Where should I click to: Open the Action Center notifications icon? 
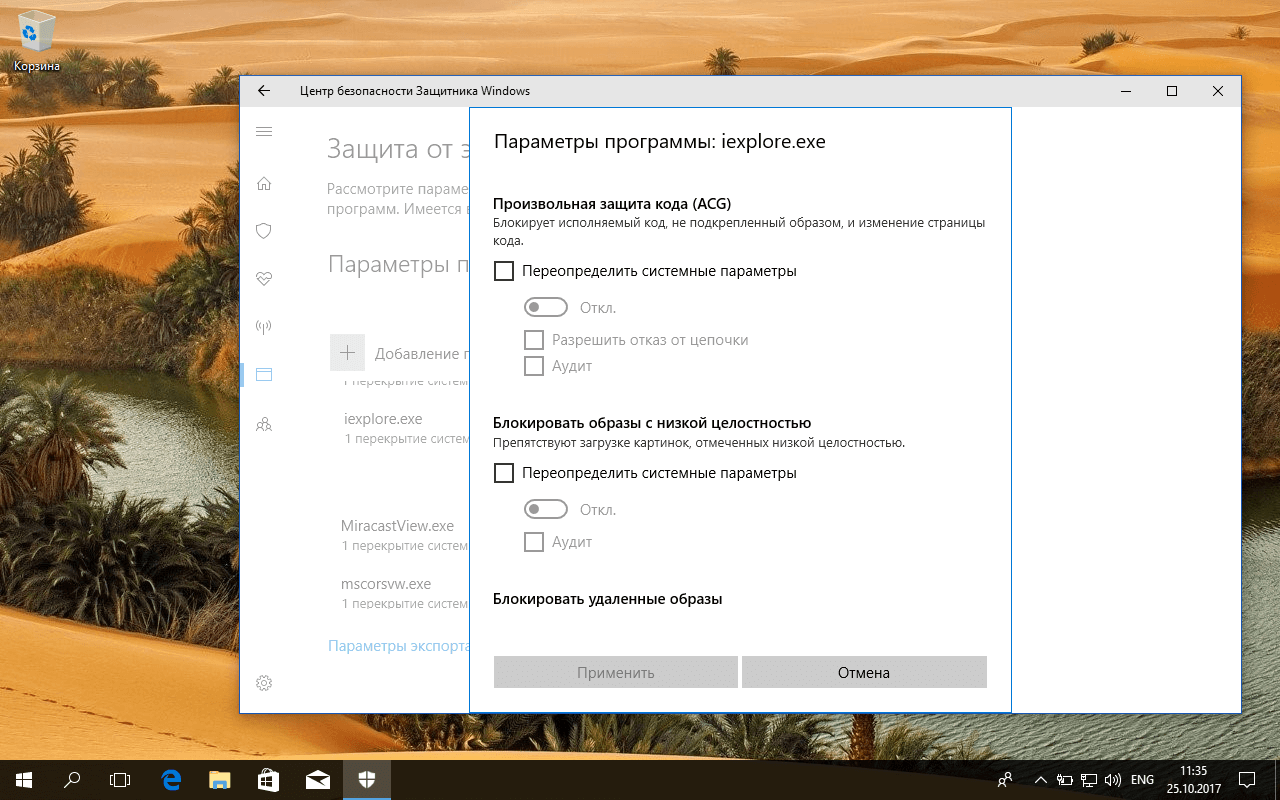[1247, 779]
